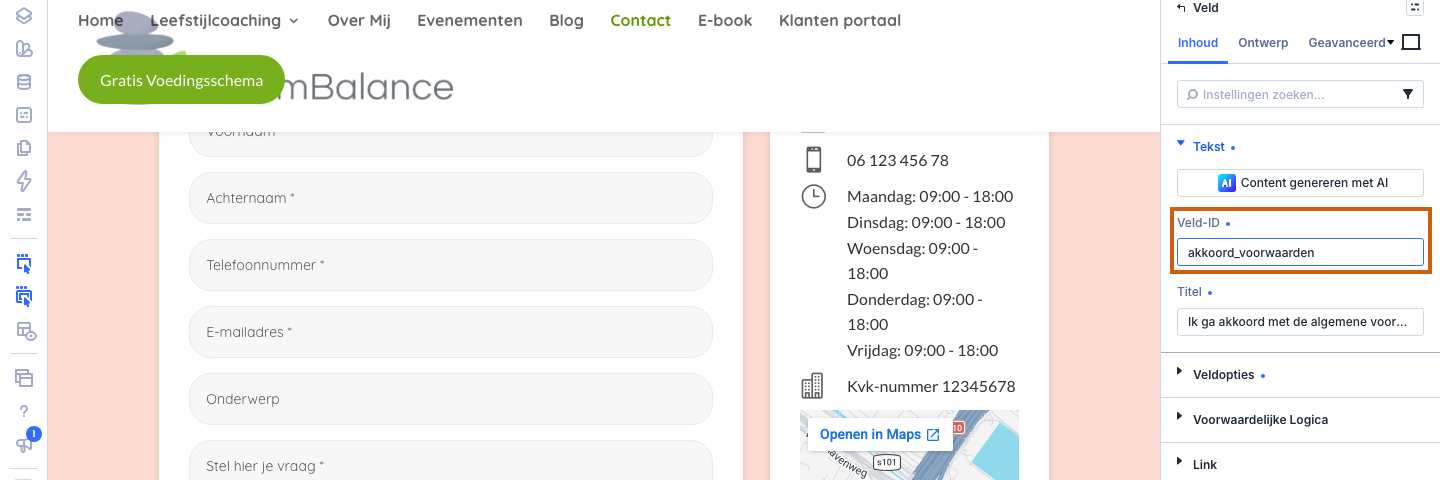
Task: Click the Titel input field
Action: (x=1300, y=322)
